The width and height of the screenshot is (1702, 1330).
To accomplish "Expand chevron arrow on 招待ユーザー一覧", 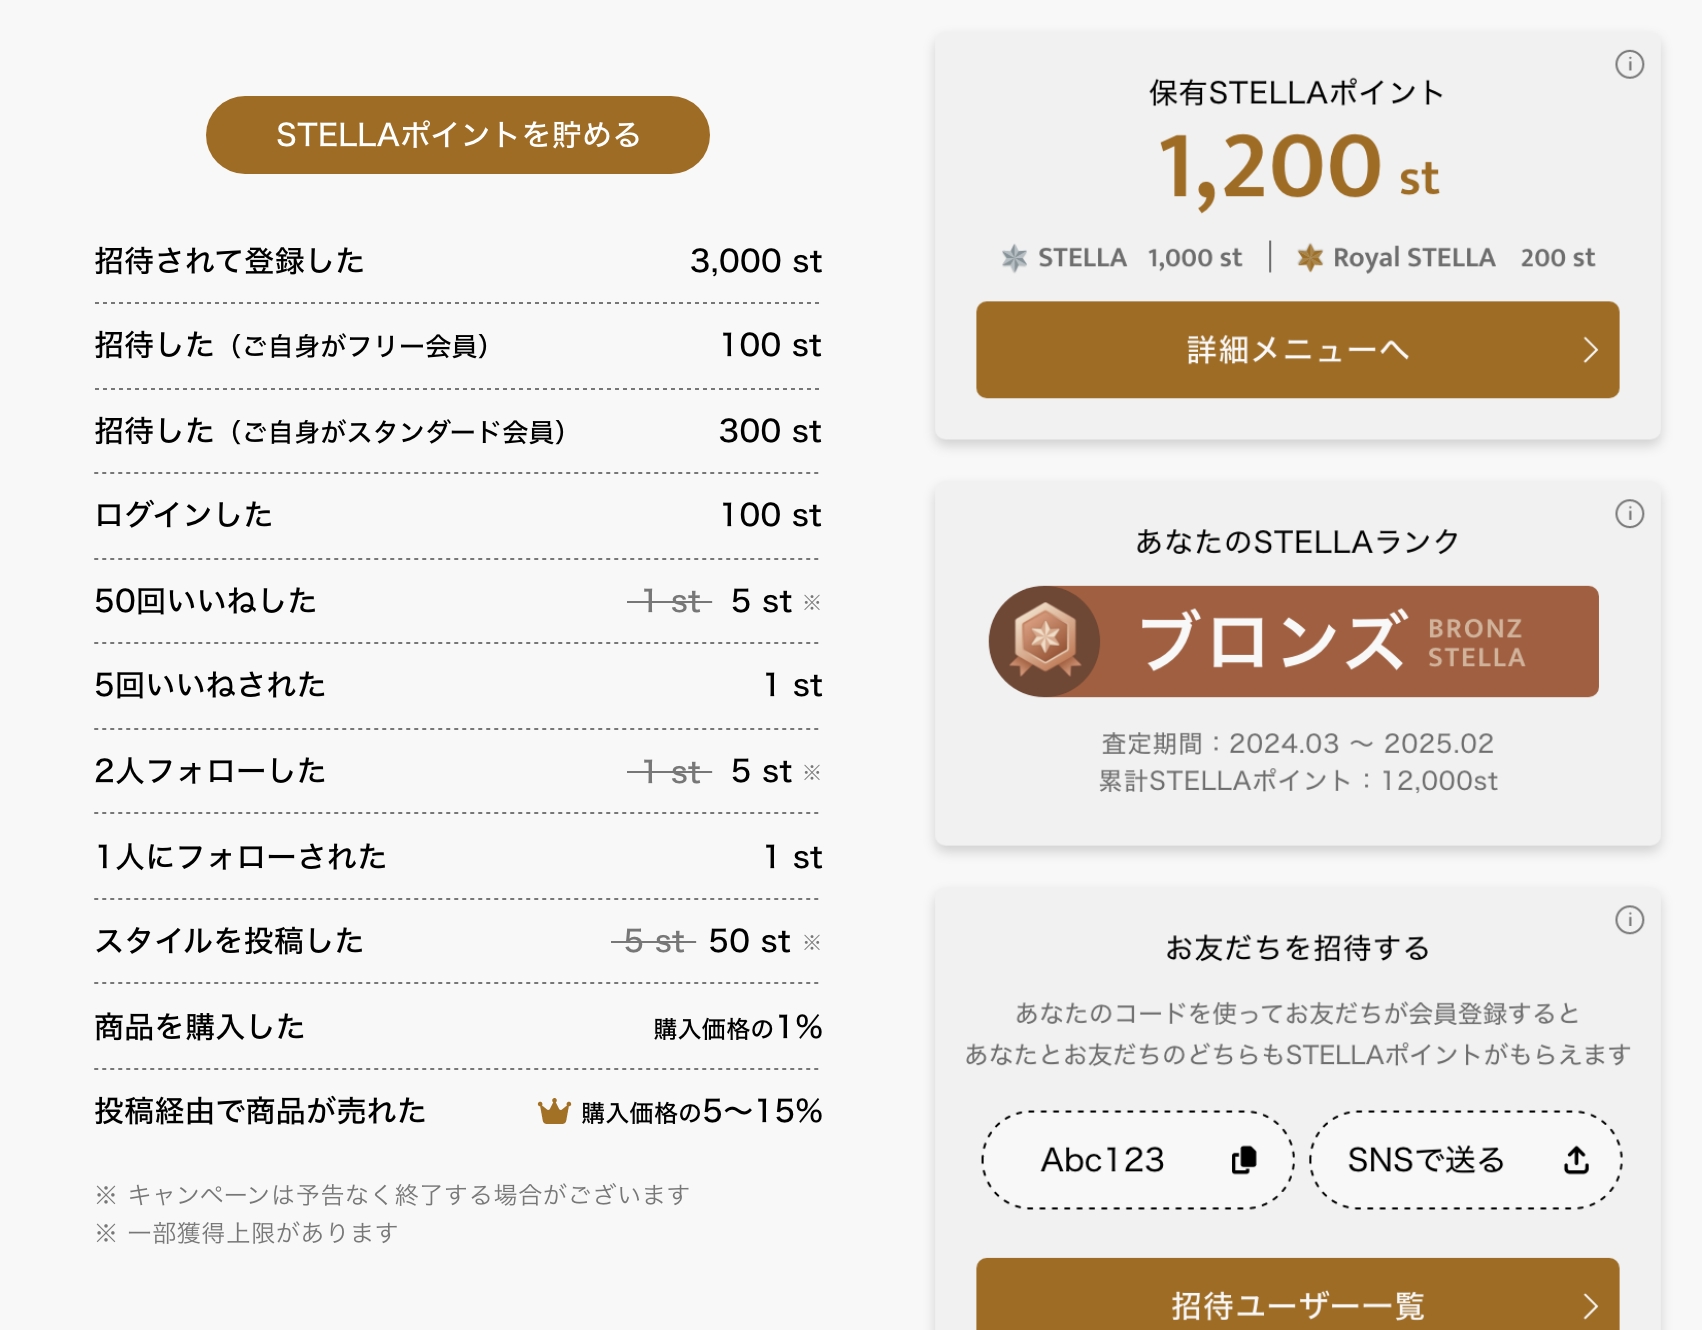I will 1590,1305.
